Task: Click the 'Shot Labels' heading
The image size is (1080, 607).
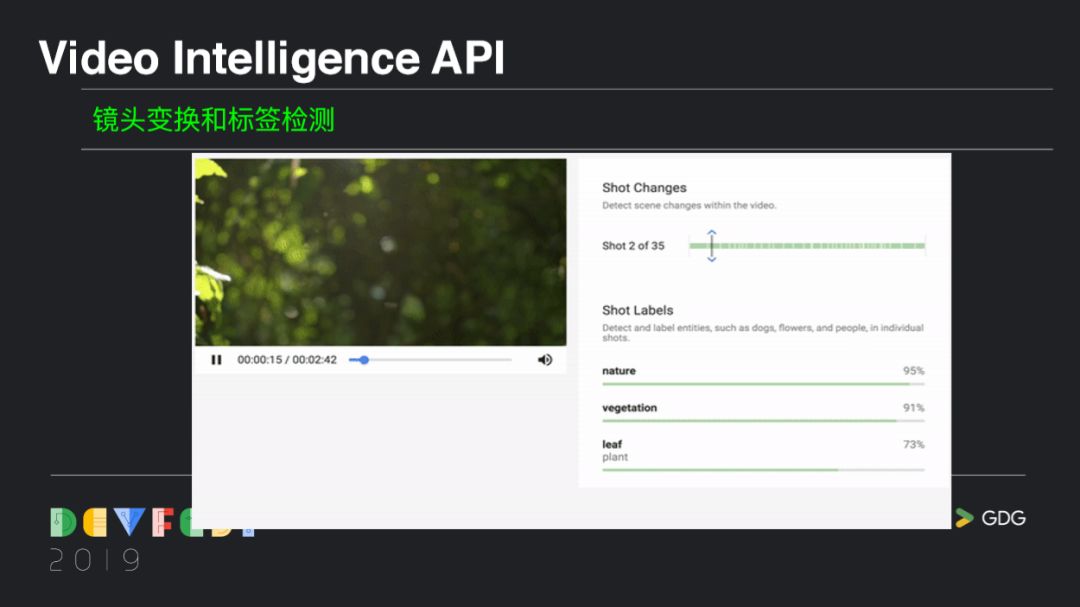Action: 638,311
